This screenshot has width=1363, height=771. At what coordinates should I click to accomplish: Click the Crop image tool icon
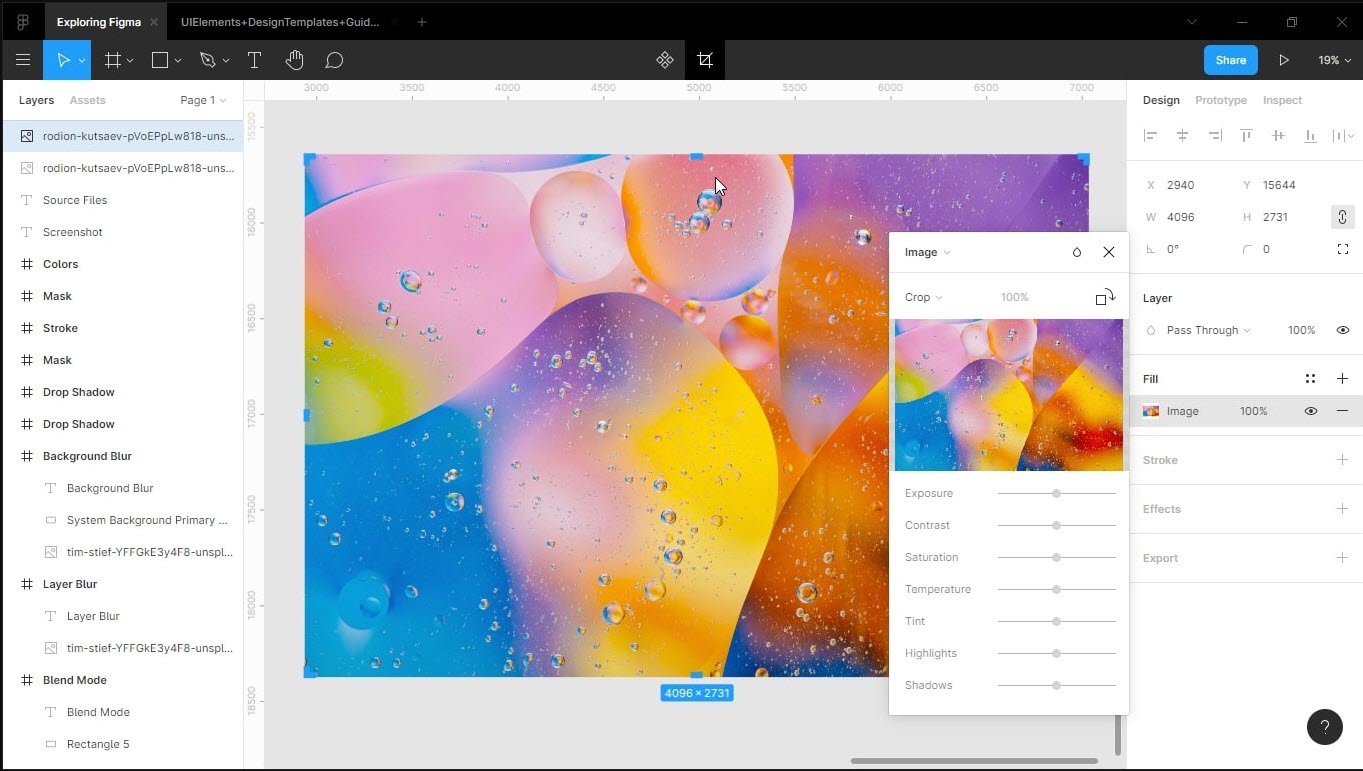[705, 60]
